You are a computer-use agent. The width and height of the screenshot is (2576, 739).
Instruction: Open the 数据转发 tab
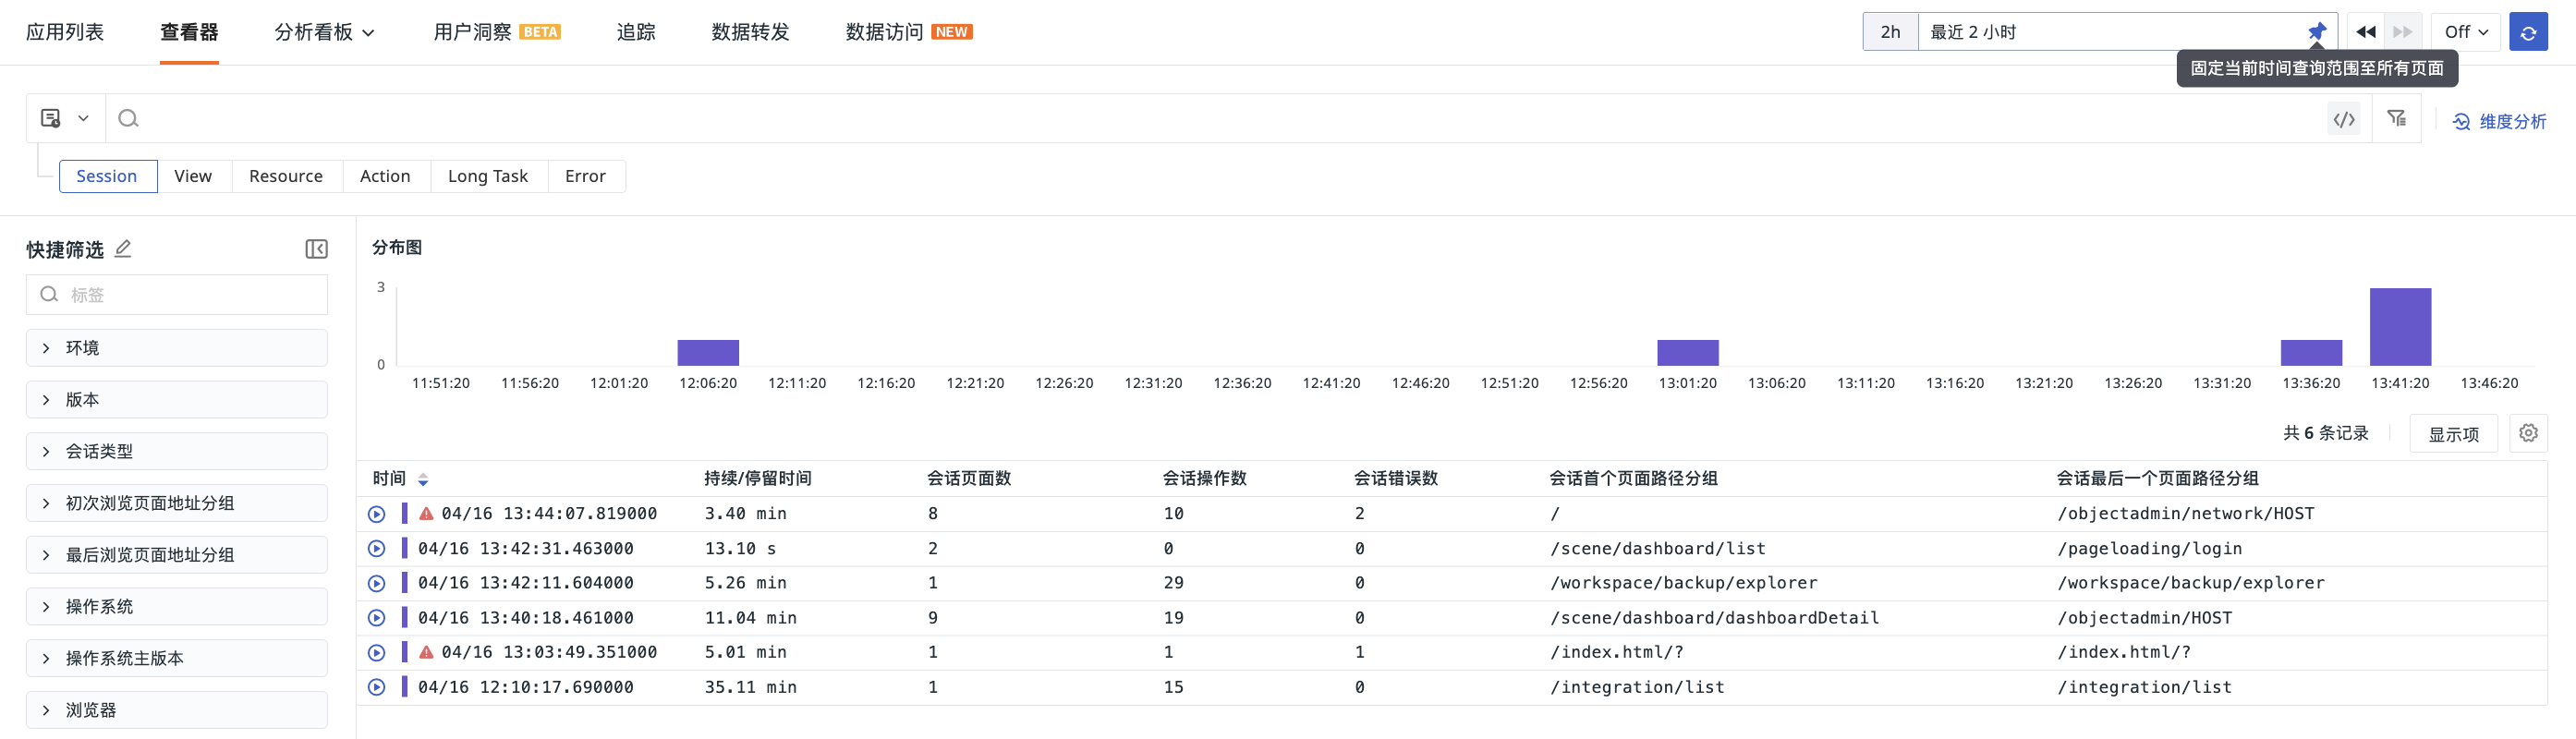(750, 32)
